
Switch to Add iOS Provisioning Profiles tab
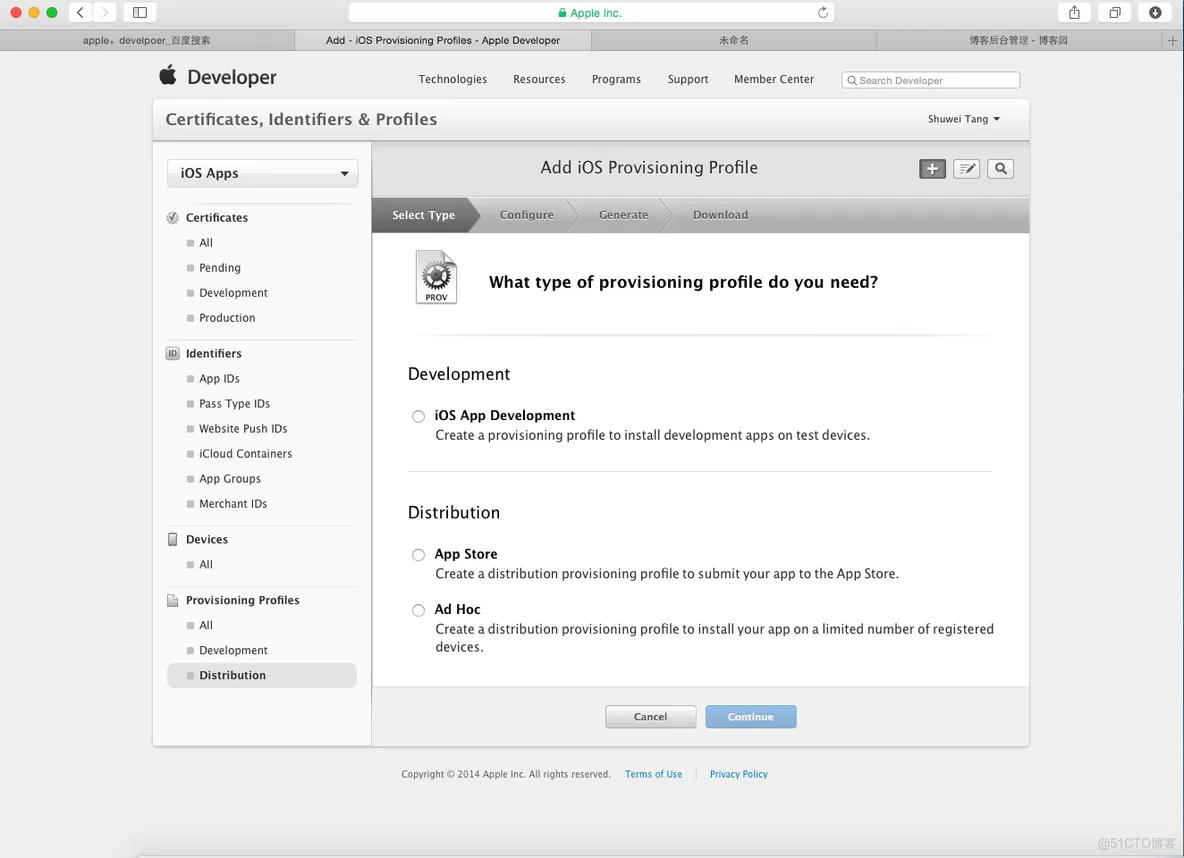point(442,41)
